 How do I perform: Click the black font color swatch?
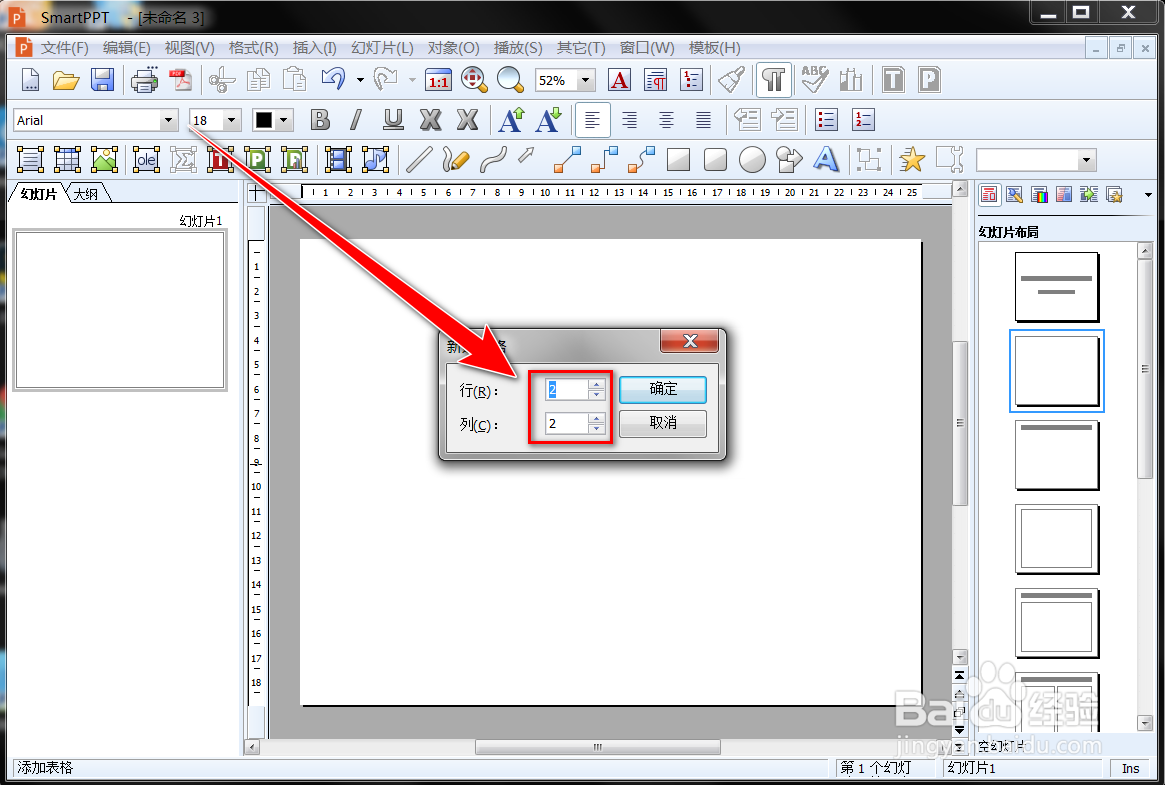[x=264, y=120]
